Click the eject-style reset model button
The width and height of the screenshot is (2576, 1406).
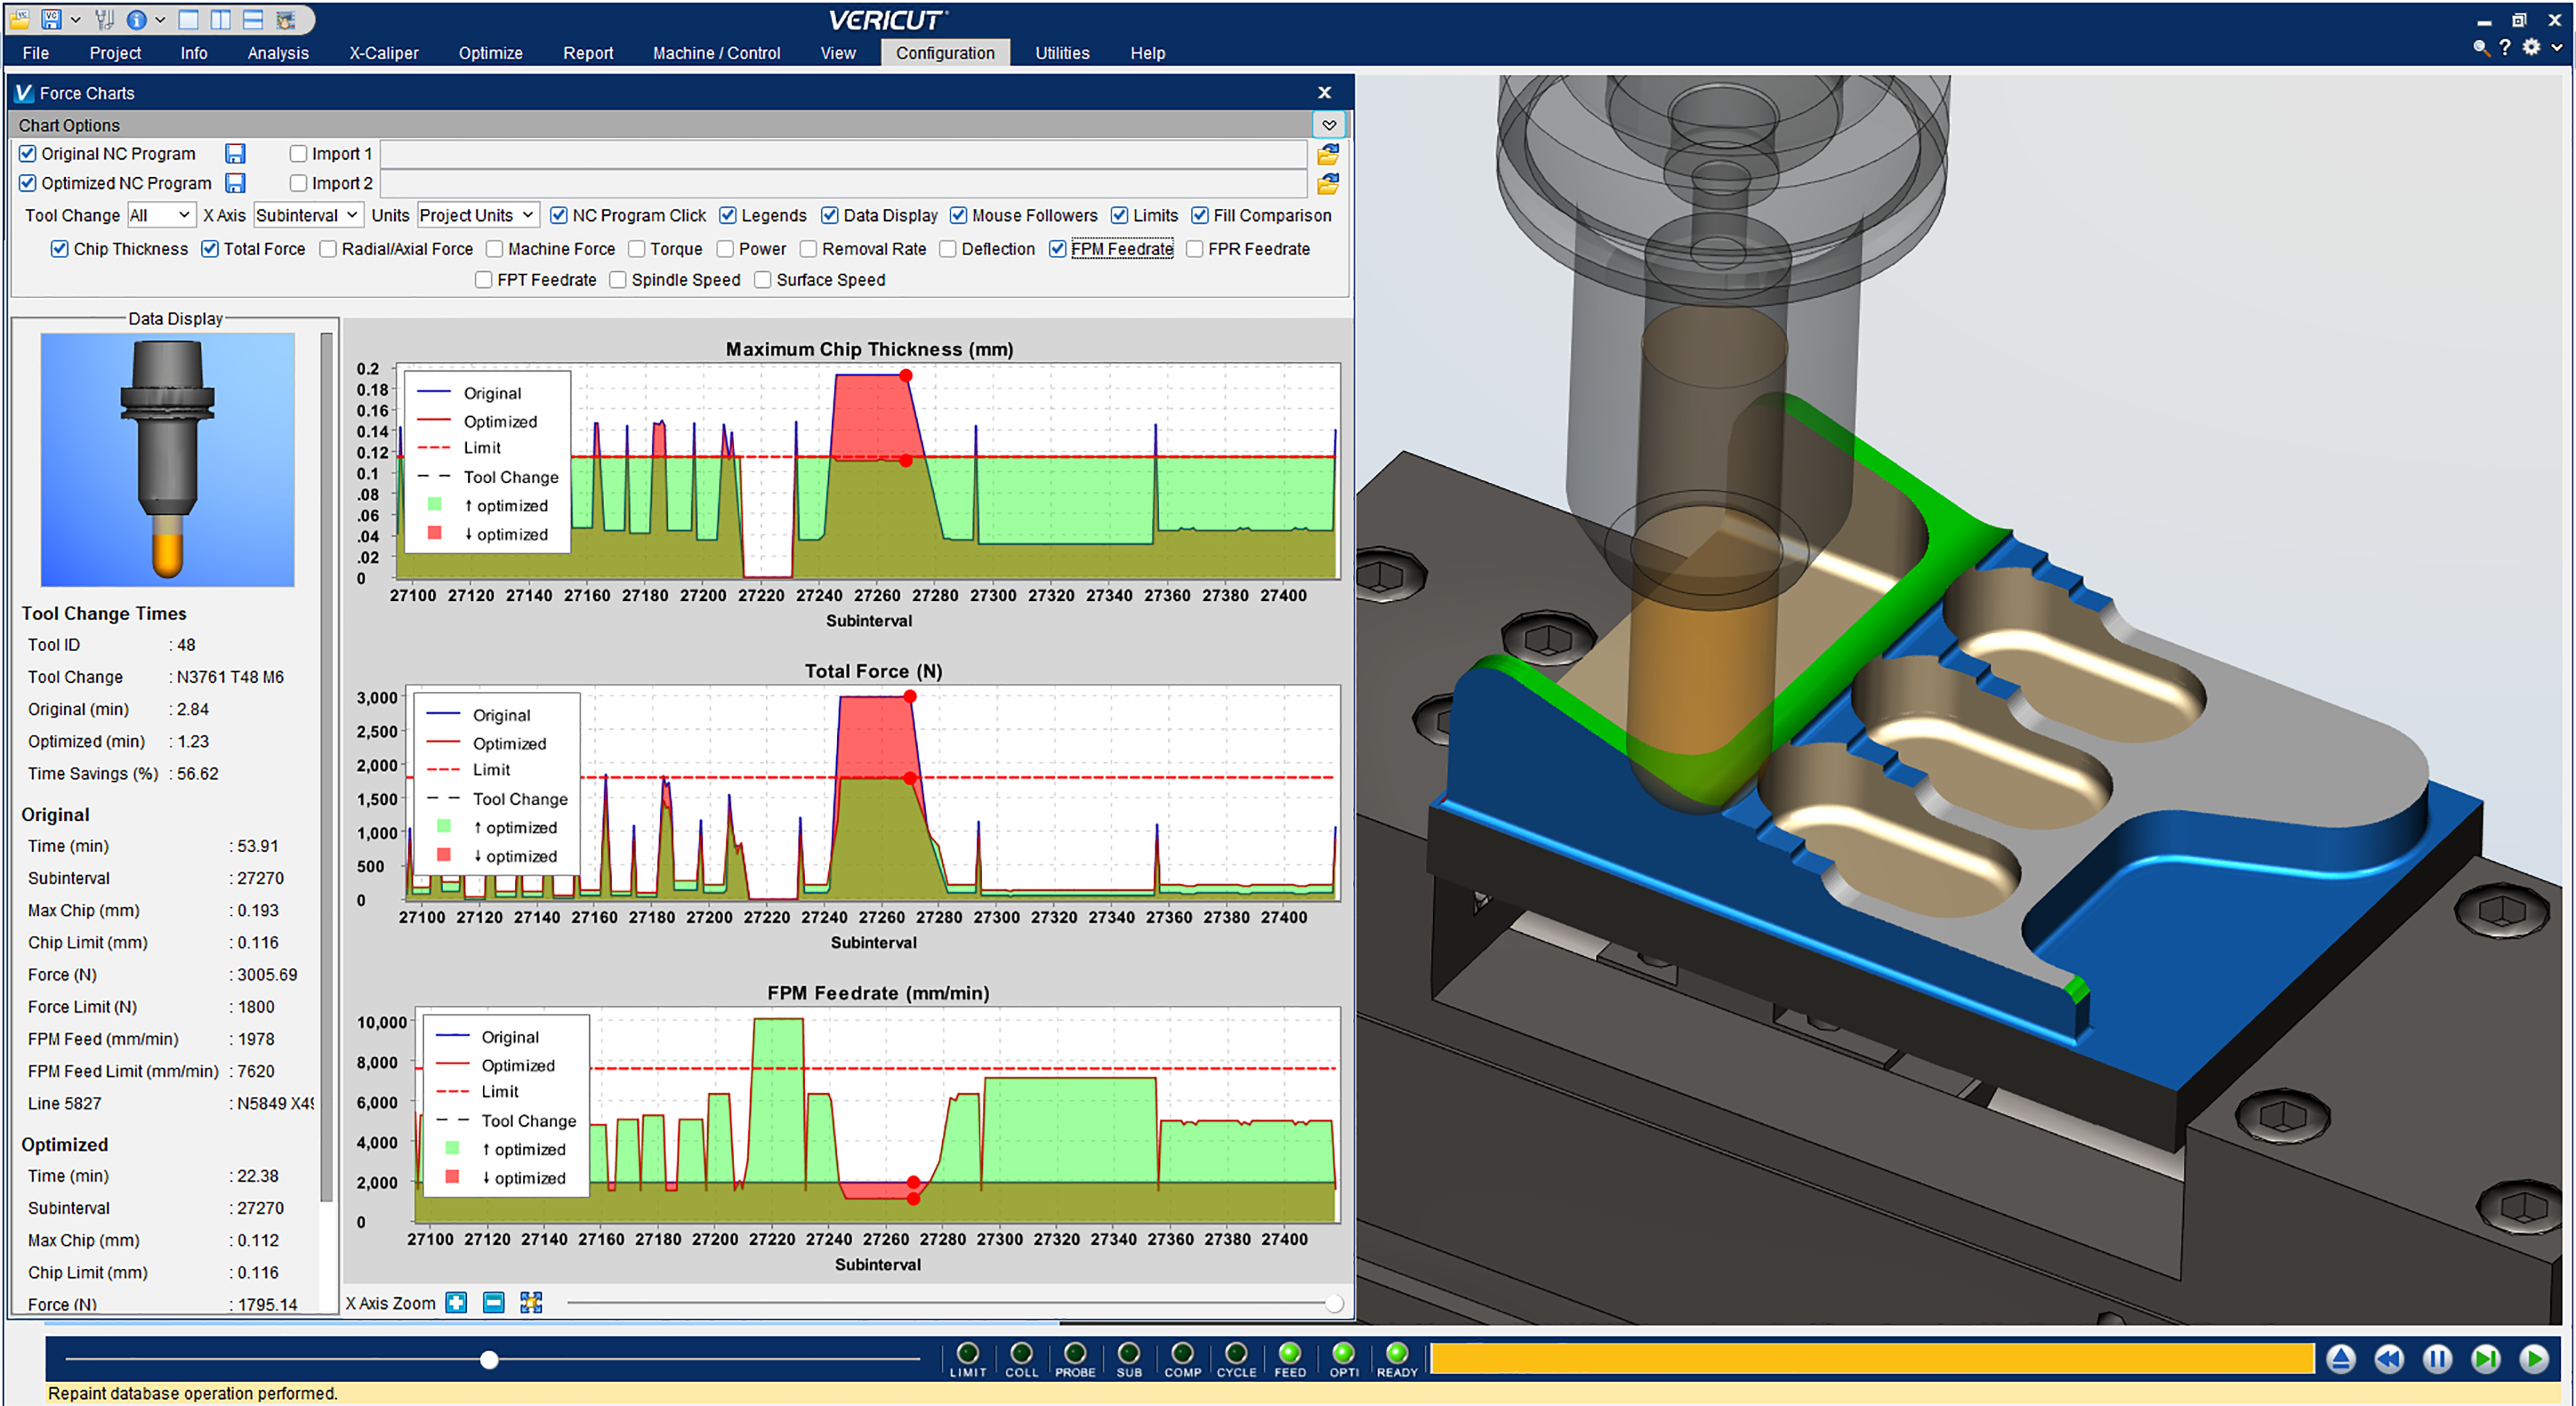2340,1358
